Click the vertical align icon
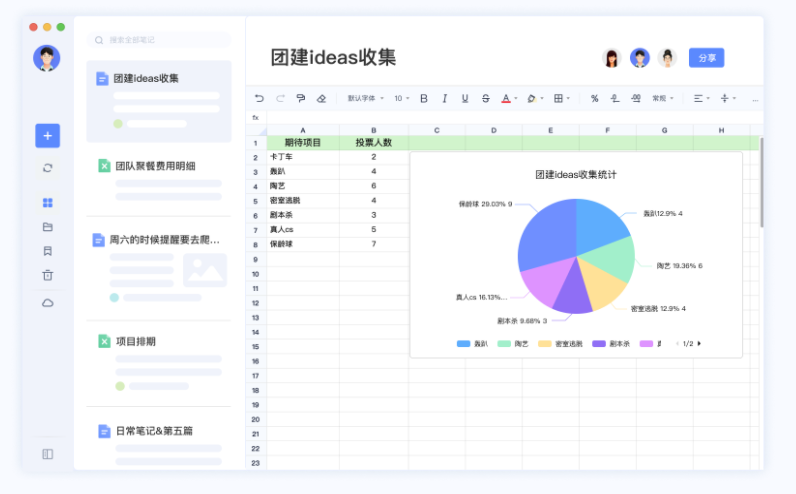 (x=724, y=98)
